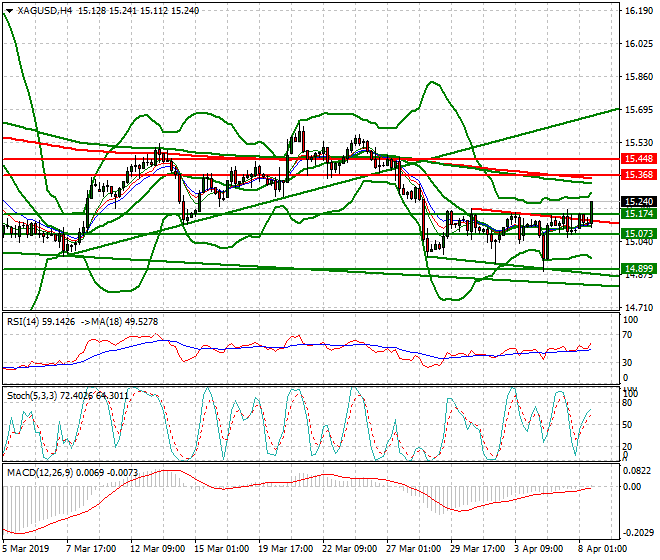
Task: Click the ->MA(18) 49.5278 label
Action: [x=118, y=322]
